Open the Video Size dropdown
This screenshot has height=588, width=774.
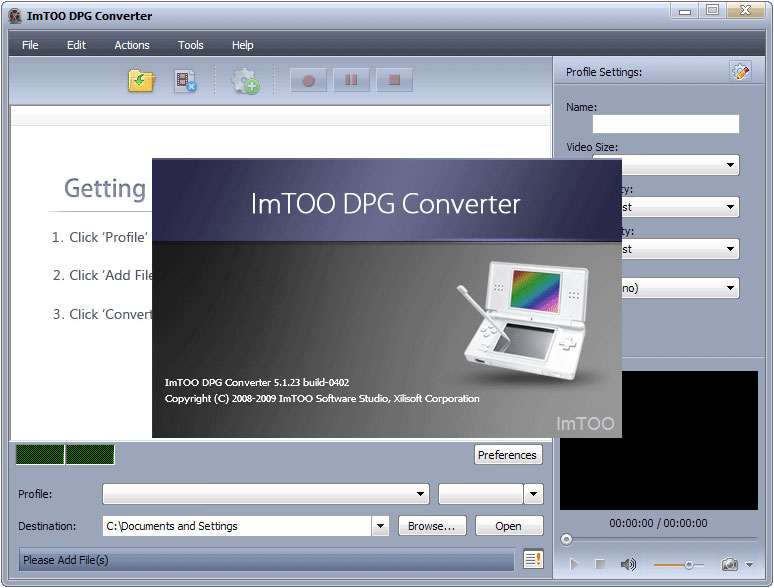[732, 165]
